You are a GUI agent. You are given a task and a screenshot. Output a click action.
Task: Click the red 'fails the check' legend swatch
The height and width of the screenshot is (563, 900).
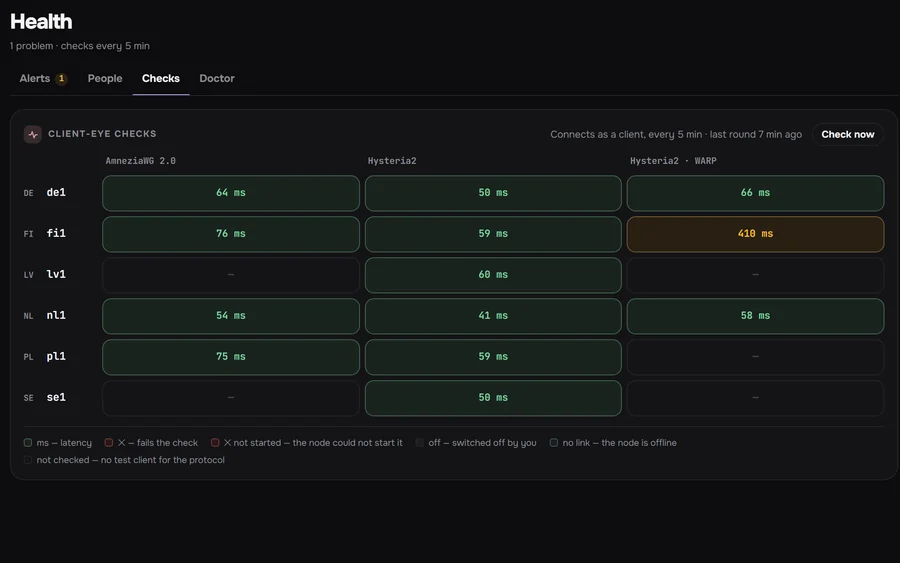click(108, 442)
